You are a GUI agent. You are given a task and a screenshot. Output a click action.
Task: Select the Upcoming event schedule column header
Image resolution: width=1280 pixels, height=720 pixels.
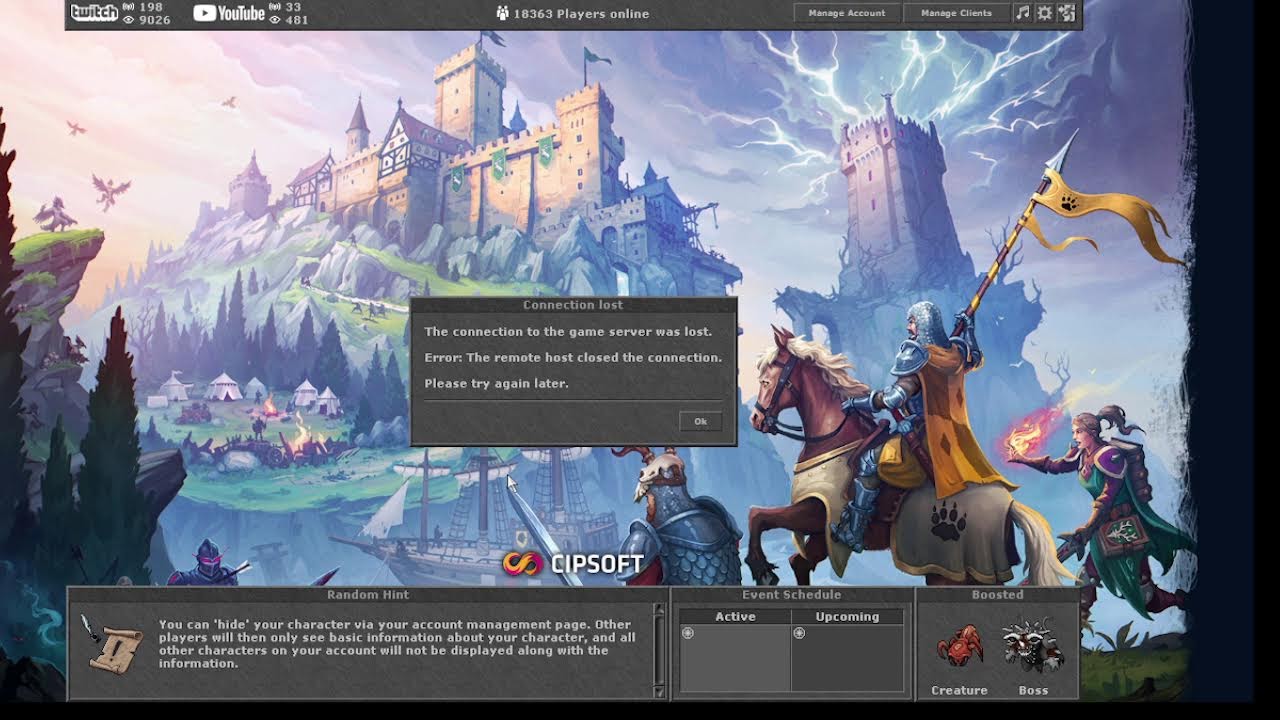coord(847,617)
